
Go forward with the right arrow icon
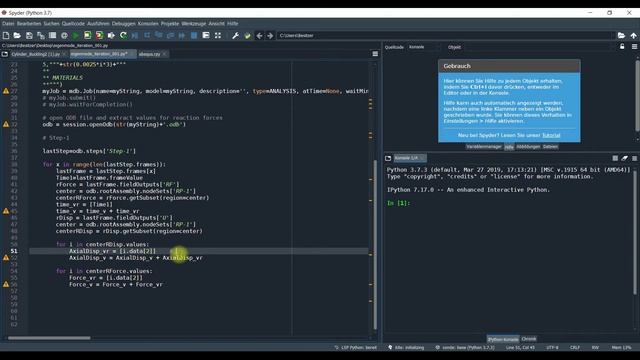click(270, 36)
